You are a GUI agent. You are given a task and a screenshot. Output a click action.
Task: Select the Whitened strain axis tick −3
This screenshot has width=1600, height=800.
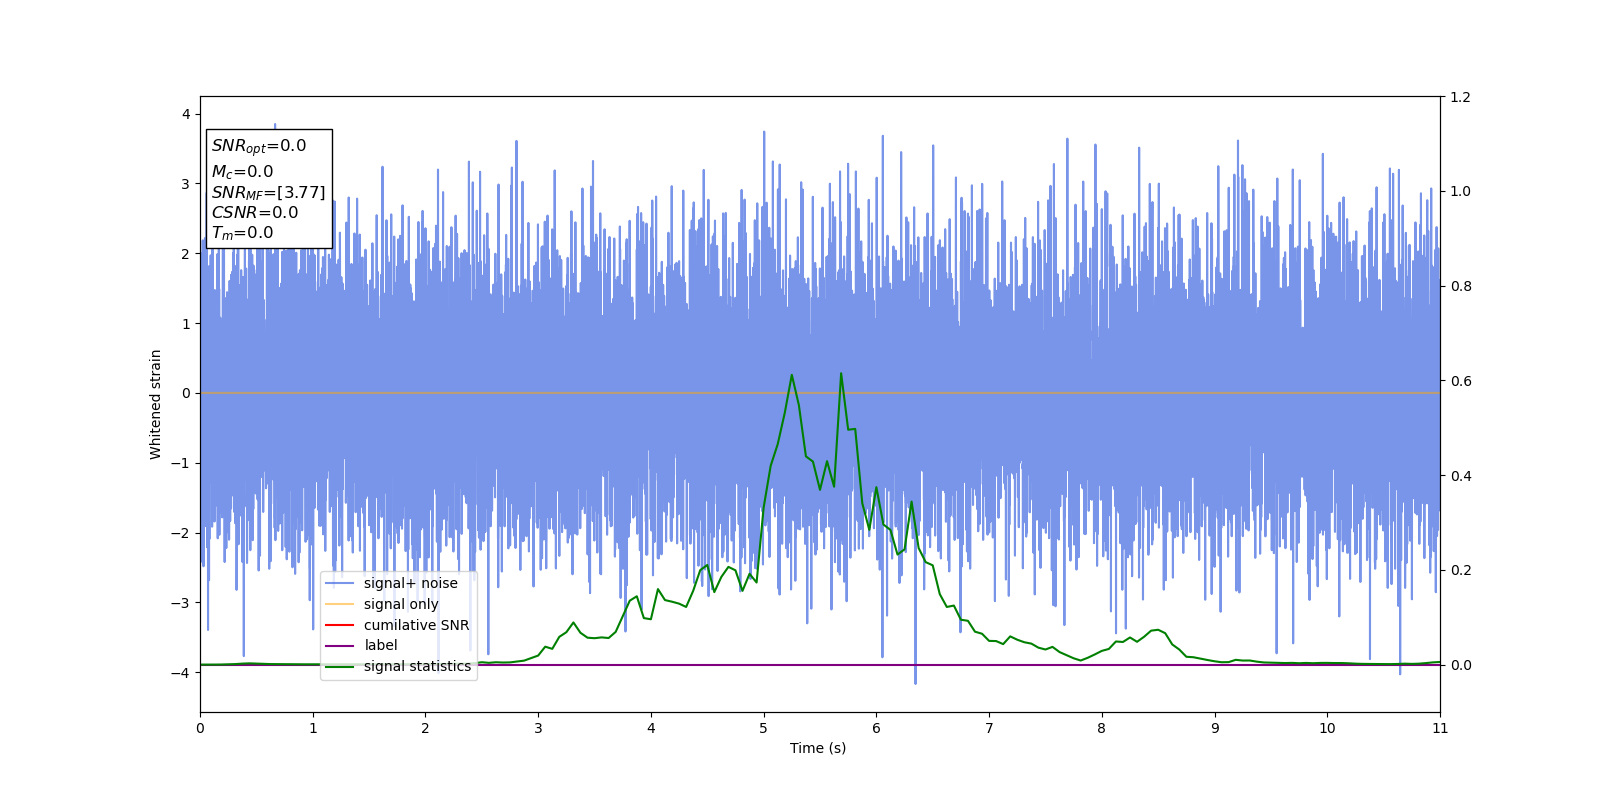[181, 603]
